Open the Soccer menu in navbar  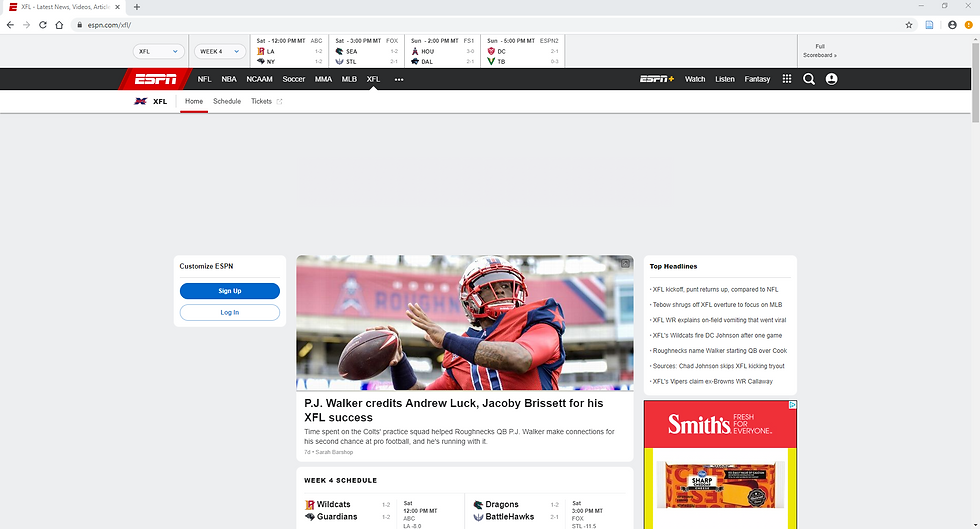[294, 79]
